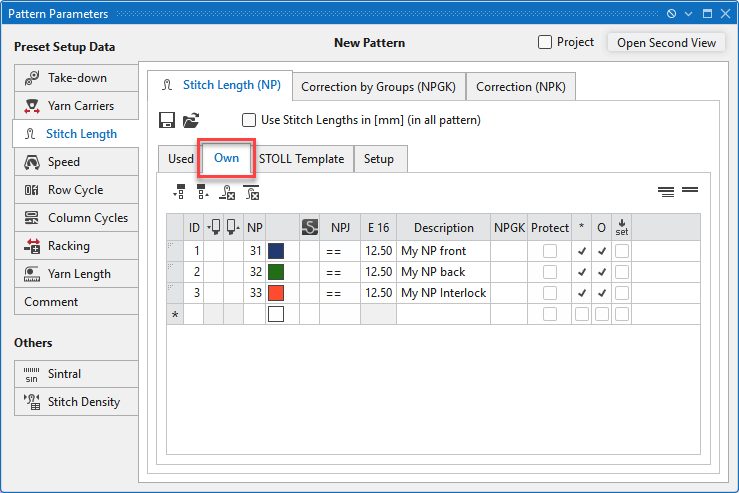Click the save stitch lengths disk icon
The height and width of the screenshot is (493, 739).
point(168,120)
